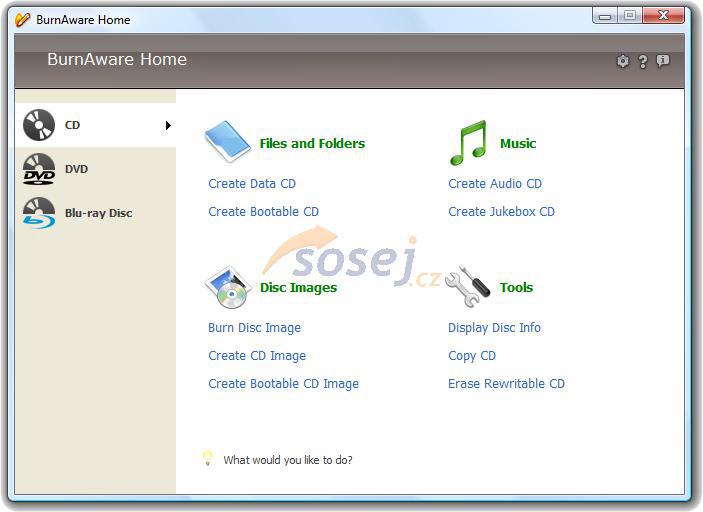The image size is (703, 512).
Task: Click the wrench and screwdriver Tools icon
Action: click(x=468, y=286)
